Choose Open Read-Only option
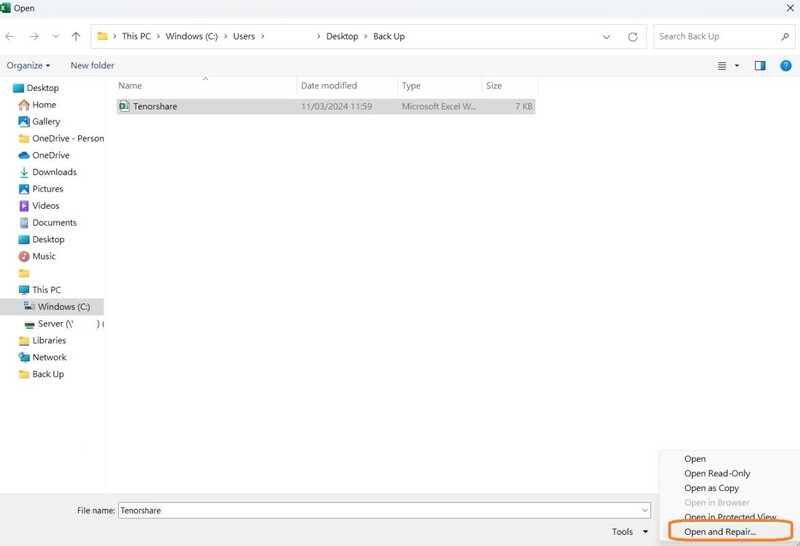 [x=717, y=474]
